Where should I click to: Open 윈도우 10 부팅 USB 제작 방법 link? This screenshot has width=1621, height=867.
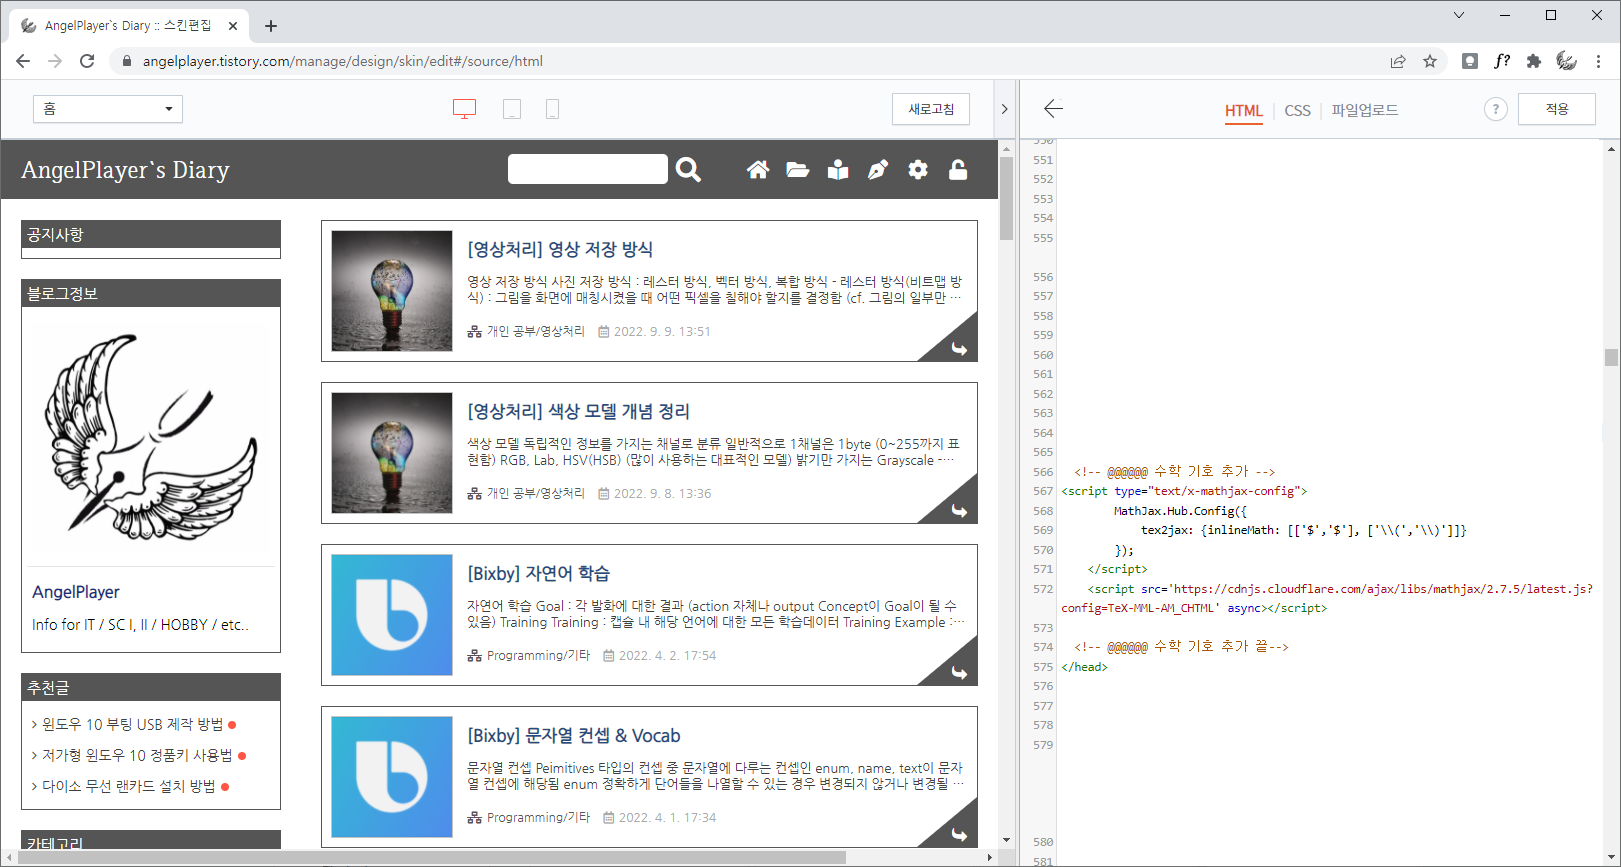tap(132, 724)
